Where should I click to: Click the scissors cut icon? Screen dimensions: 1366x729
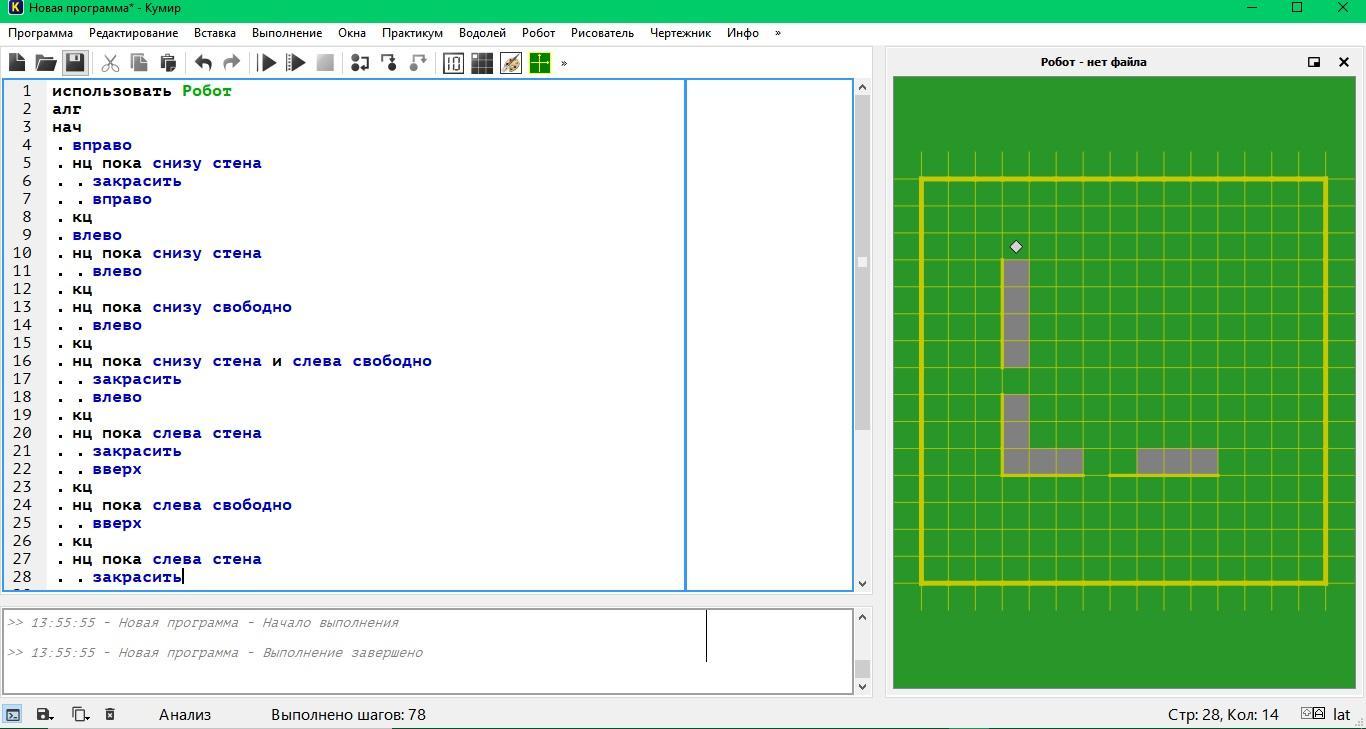(x=110, y=63)
